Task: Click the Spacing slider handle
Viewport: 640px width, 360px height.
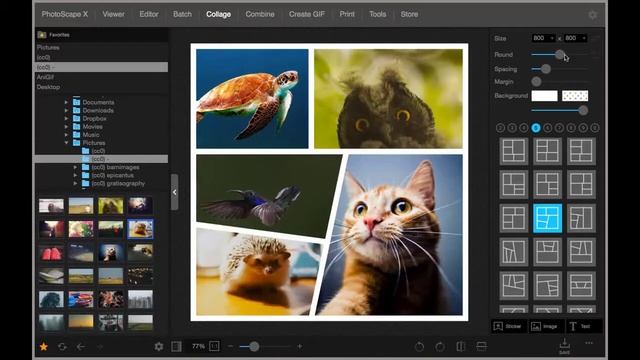Action: tap(546, 69)
